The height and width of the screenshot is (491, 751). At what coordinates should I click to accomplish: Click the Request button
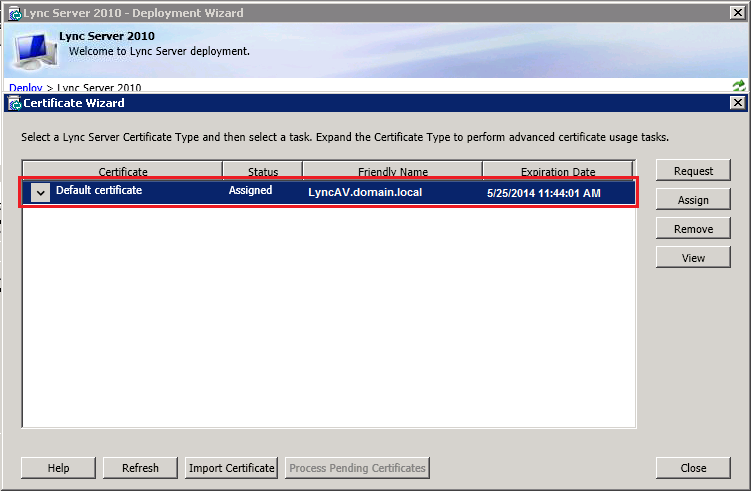point(693,171)
